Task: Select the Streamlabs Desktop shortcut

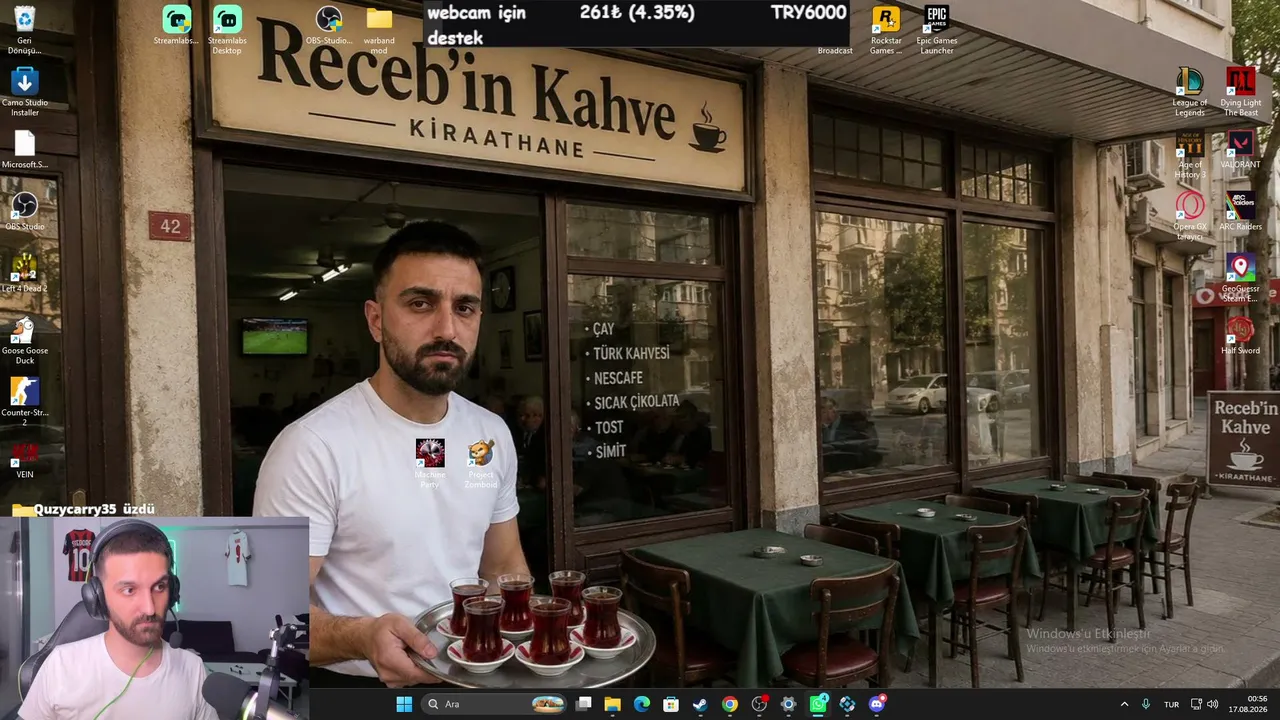Action: tap(227, 30)
